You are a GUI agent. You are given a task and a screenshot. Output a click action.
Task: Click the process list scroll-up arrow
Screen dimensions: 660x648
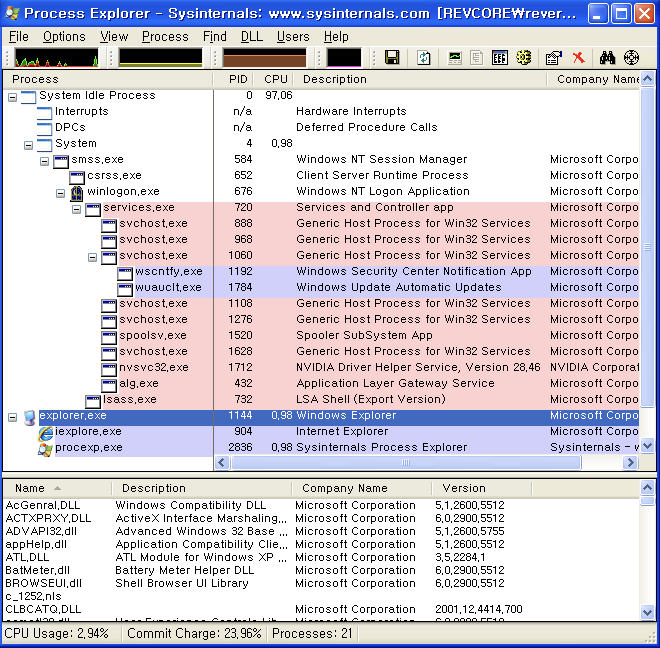click(x=647, y=79)
